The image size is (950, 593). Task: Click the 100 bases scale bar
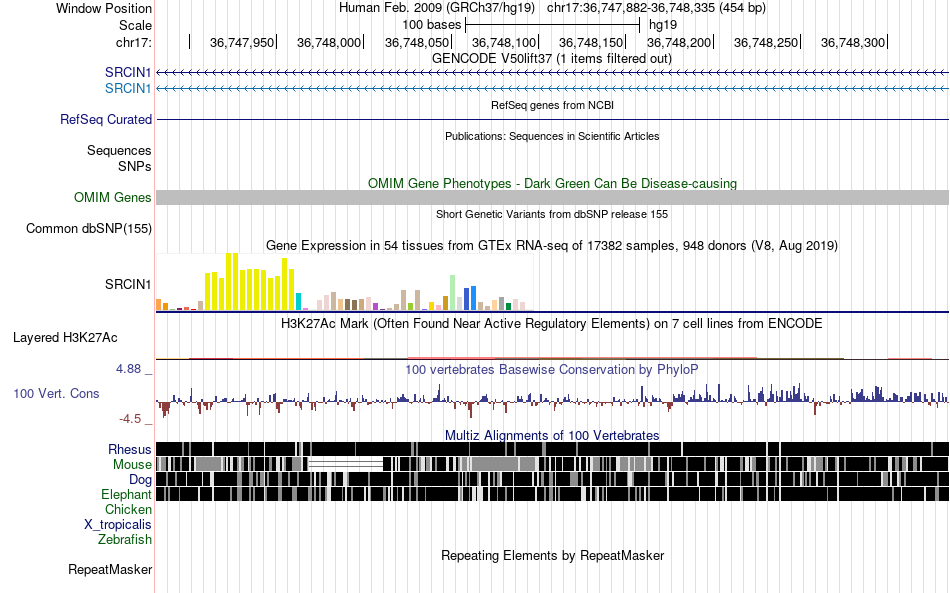553,25
